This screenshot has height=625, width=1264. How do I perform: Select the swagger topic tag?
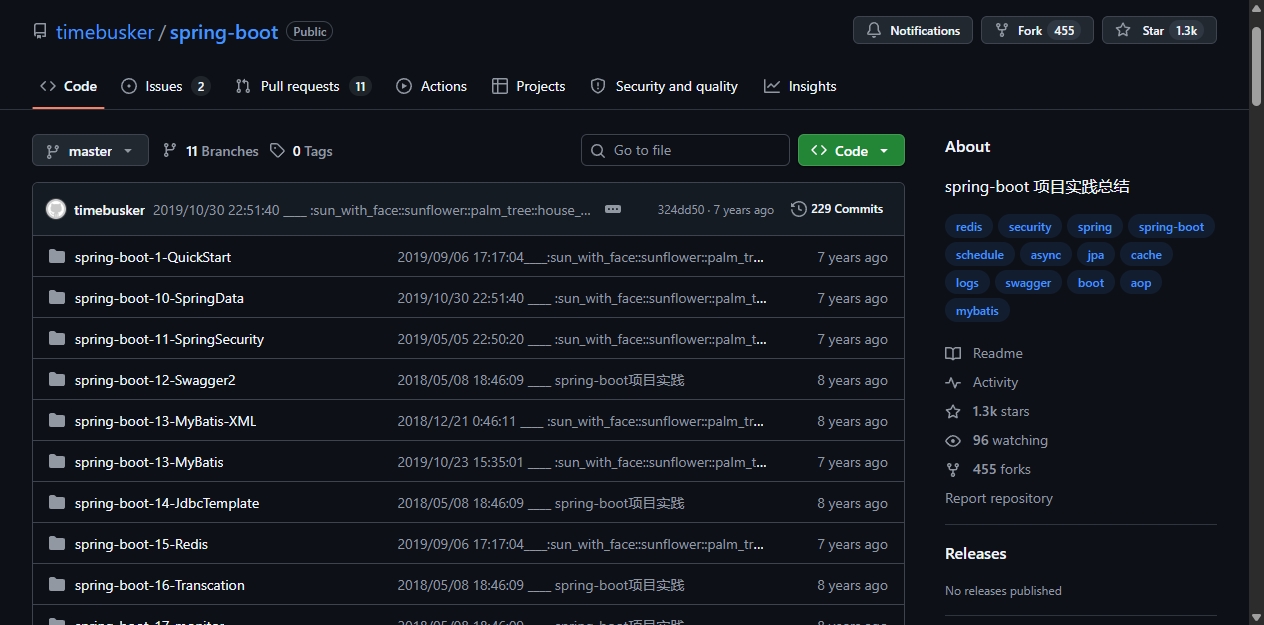[x=1028, y=283]
